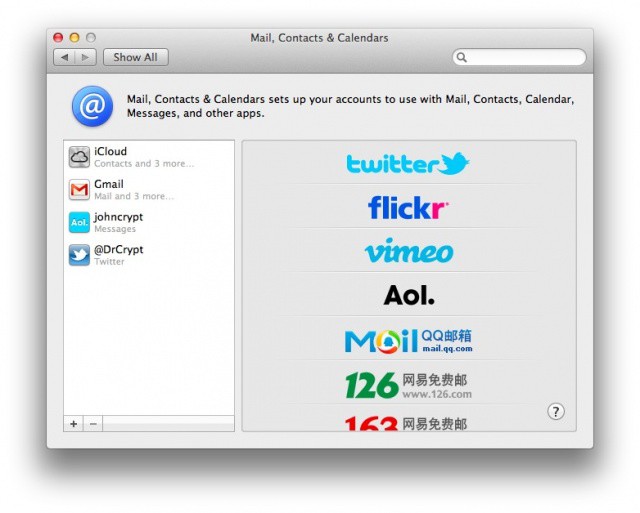Click the window title Mail, Contacts & Calendars
The height and width of the screenshot is (513, 640).
(319, 38)
